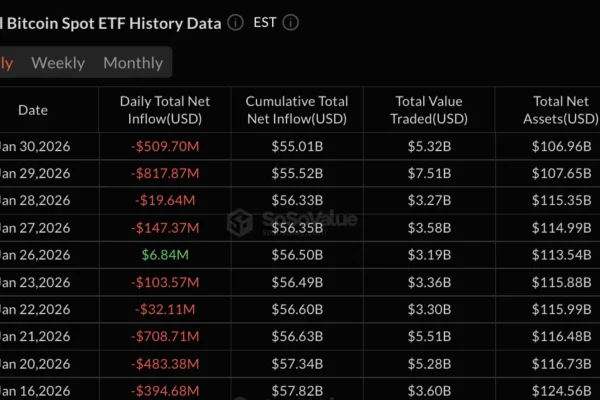Screen dimensions: 600x400
Task: Click info icon beside Bitcoin Spot ETF History Data title
Action: (x=235, y=22)
